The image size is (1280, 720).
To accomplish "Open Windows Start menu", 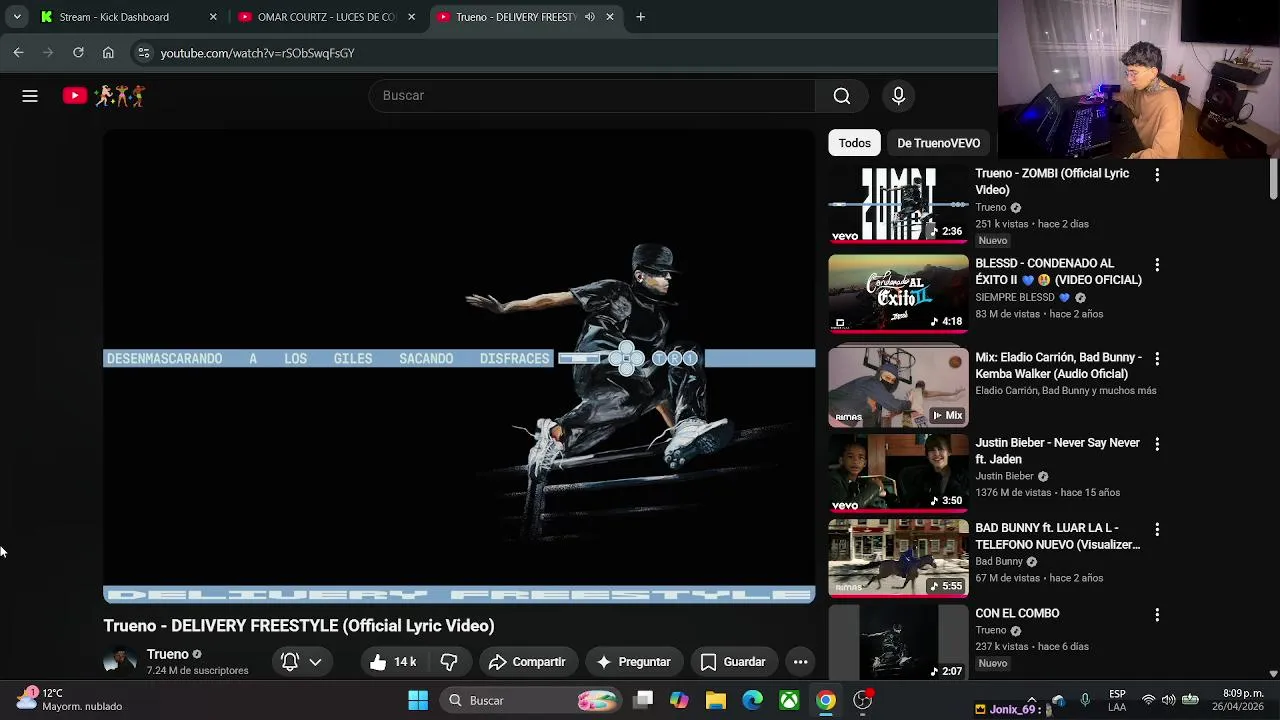I will (x=418, y=700).
